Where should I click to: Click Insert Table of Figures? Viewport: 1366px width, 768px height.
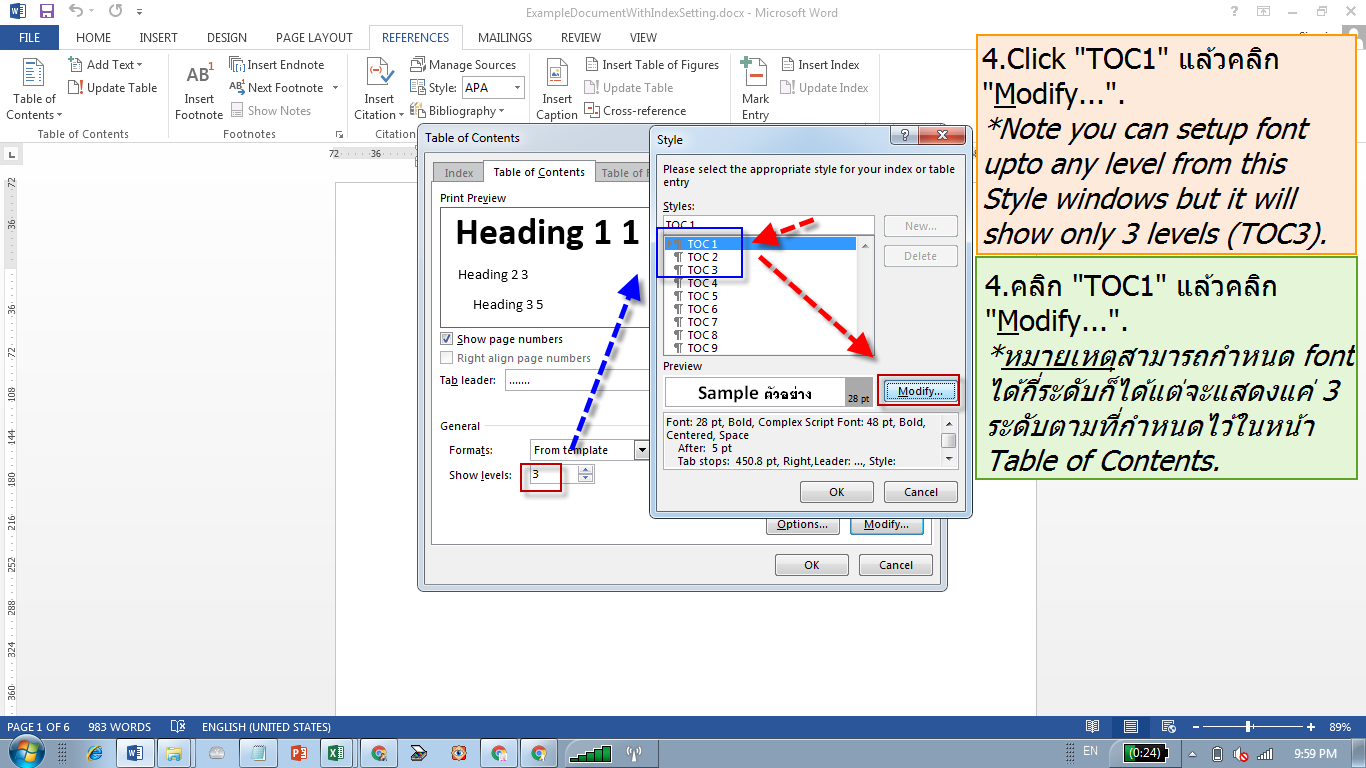tap(652, 64)
